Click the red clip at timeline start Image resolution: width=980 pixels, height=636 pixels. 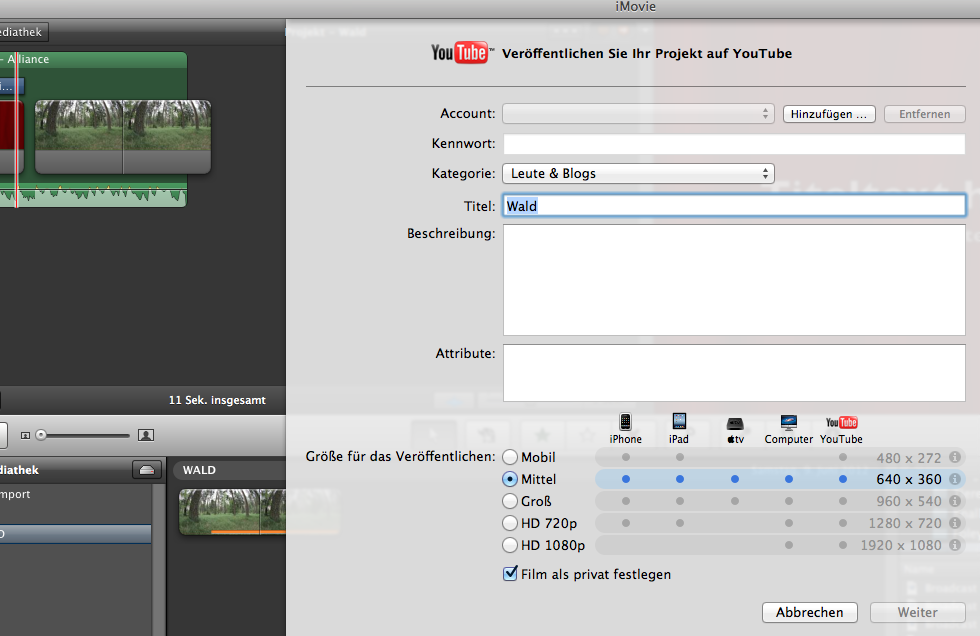[x=11, y=137]
